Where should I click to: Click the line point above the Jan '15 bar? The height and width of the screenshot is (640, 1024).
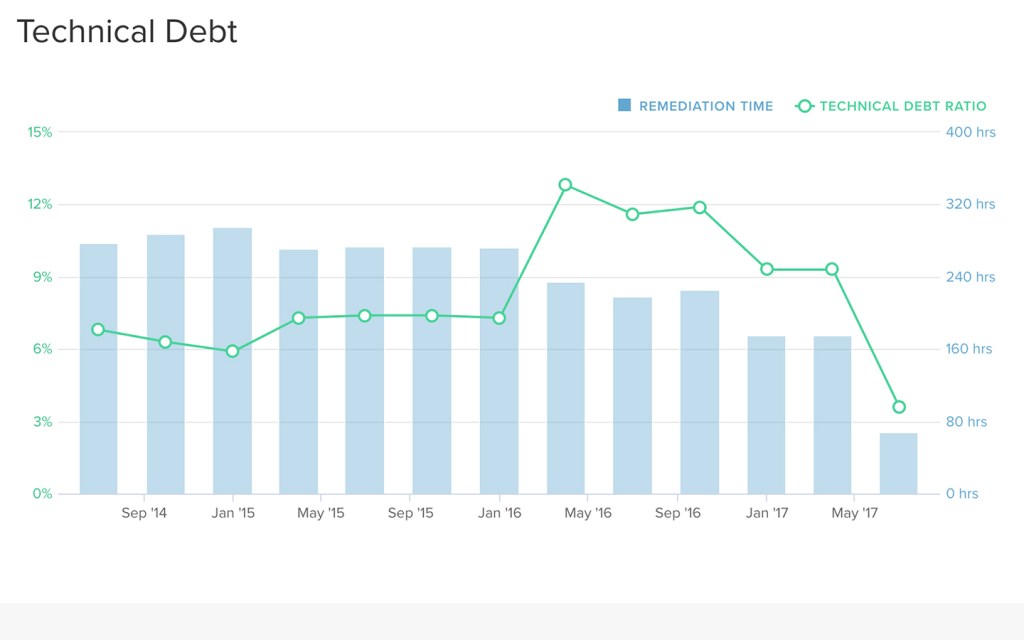(232, 351)
